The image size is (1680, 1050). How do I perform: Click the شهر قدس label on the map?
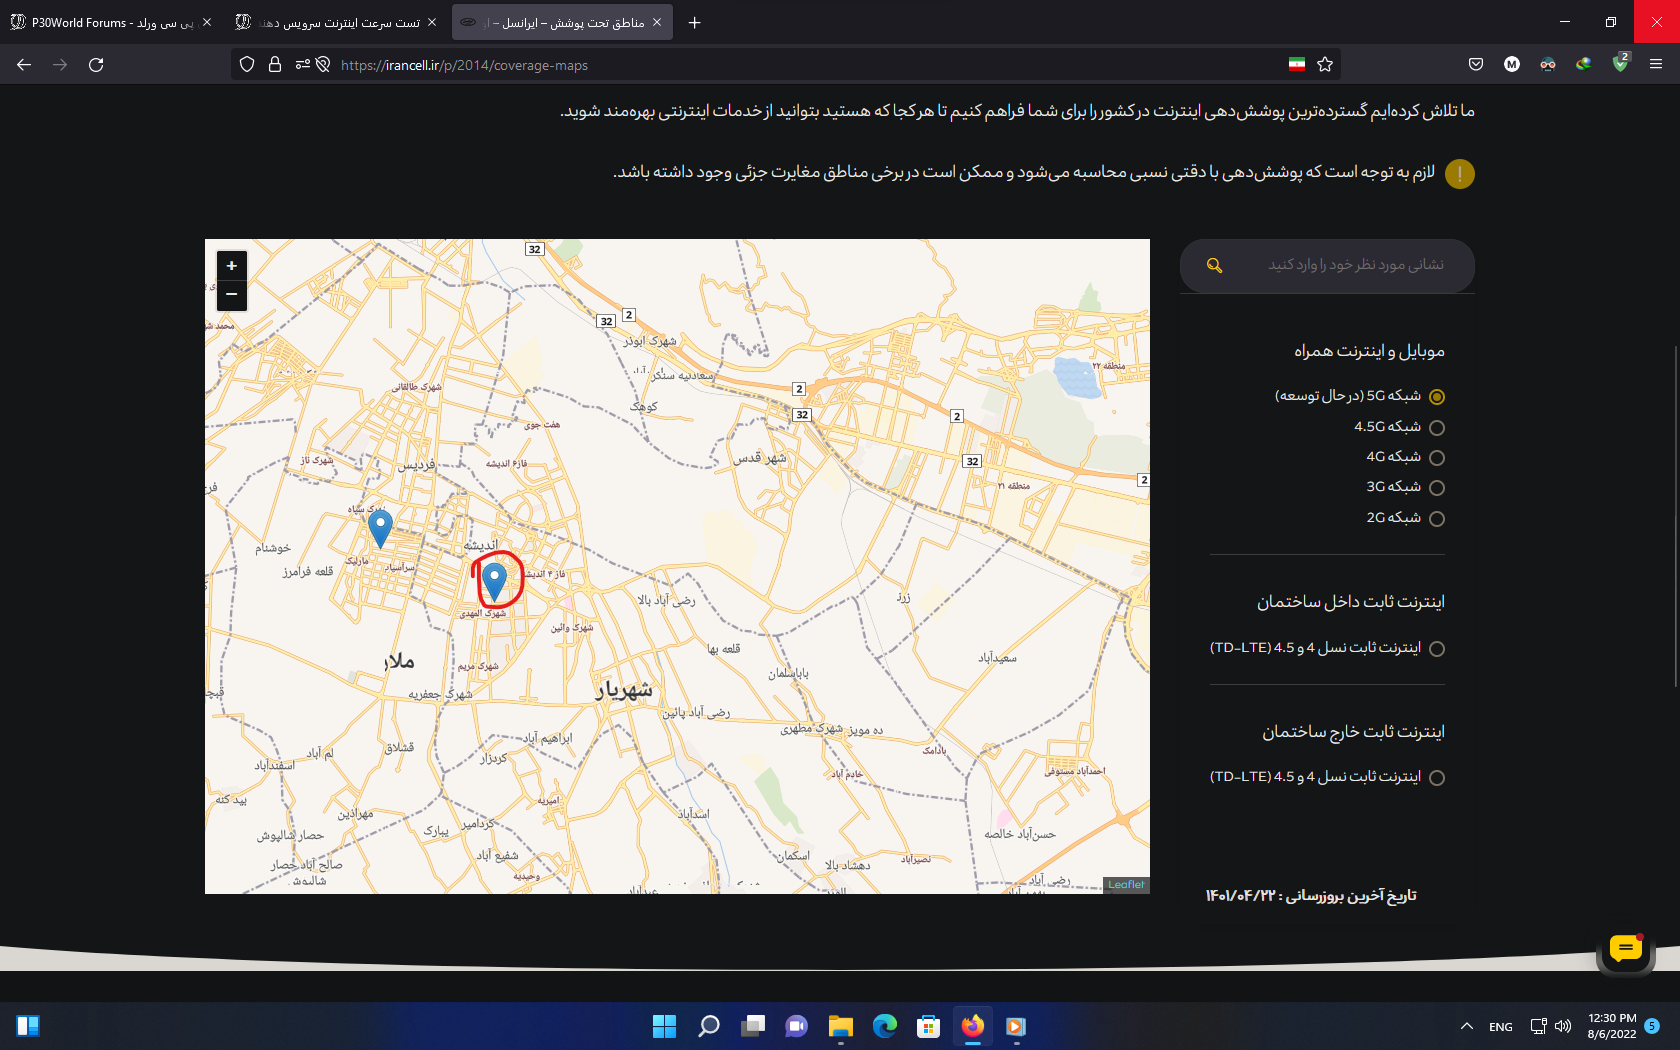[x=760, y=458]
